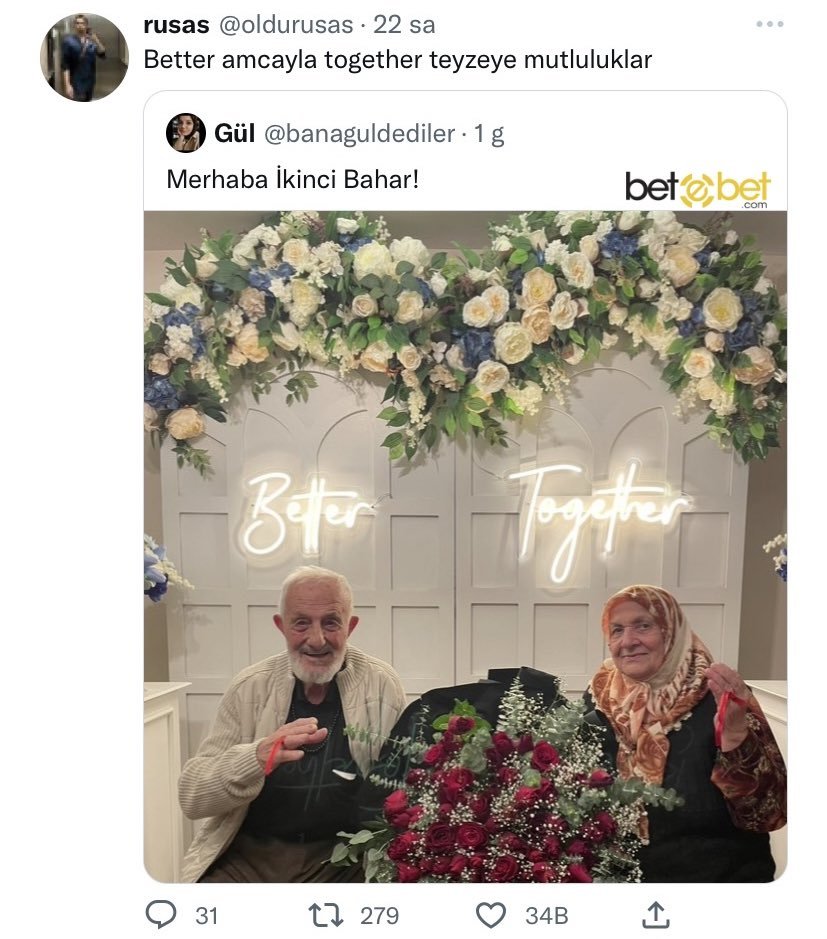827x939 pixels.
Task: Click the rusas display name
Action: pyautogui.click(x=177, y=25)
